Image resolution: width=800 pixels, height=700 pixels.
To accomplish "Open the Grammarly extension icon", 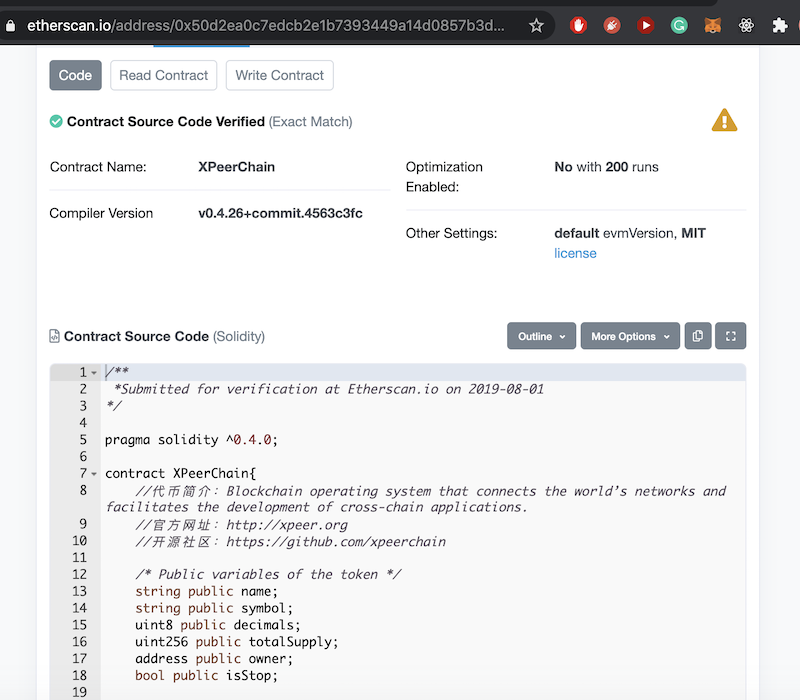I will click(679, 25).
